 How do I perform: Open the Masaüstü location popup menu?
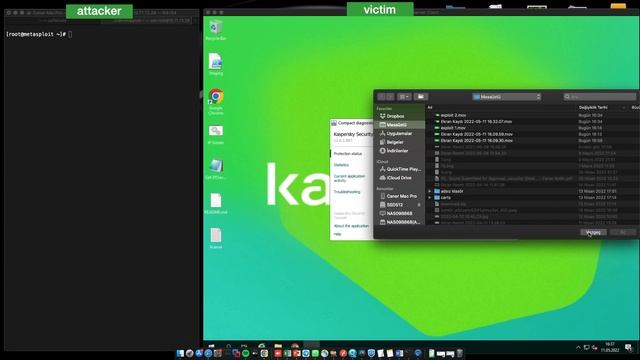(507, 97)
